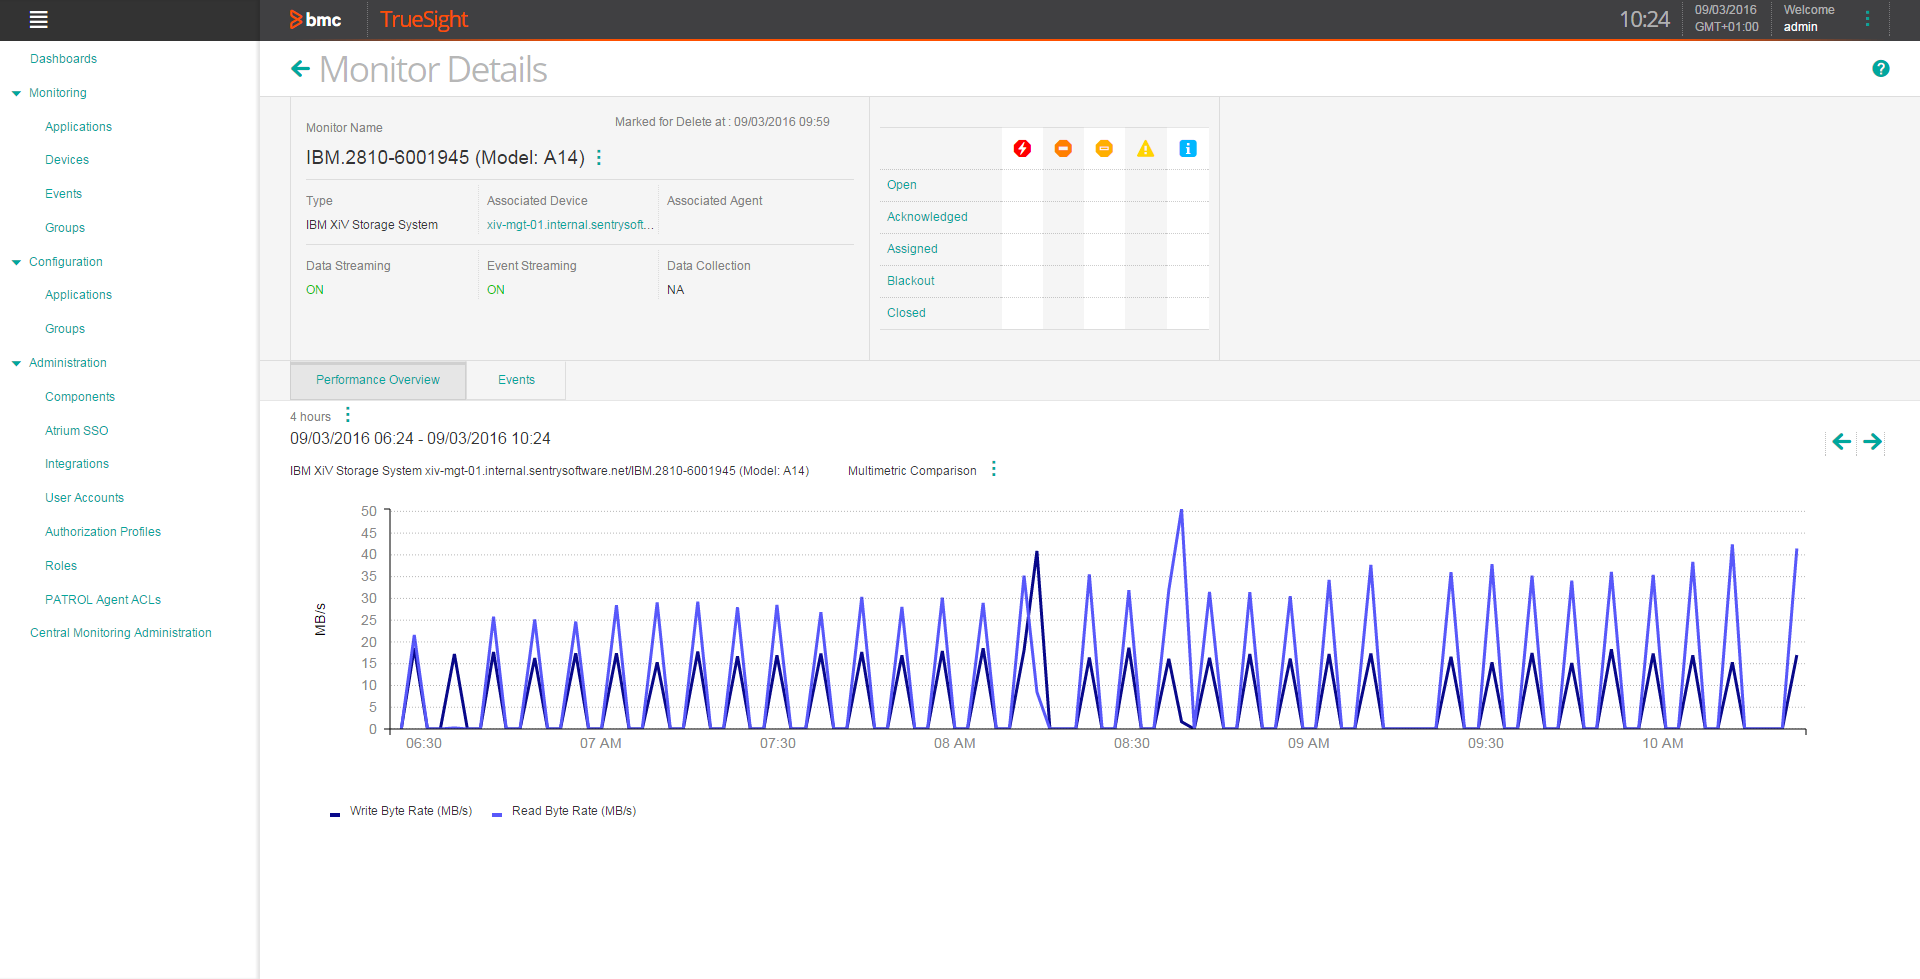Image resolution: width=1920 pixels, height=979 pixels.
Task: Go back using Monitor Details arrow
Action: click(300, 69)
